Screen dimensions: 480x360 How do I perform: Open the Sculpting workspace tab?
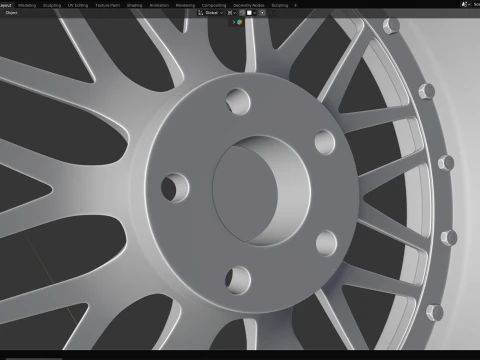pyautogui.click(x=52, y=5)
